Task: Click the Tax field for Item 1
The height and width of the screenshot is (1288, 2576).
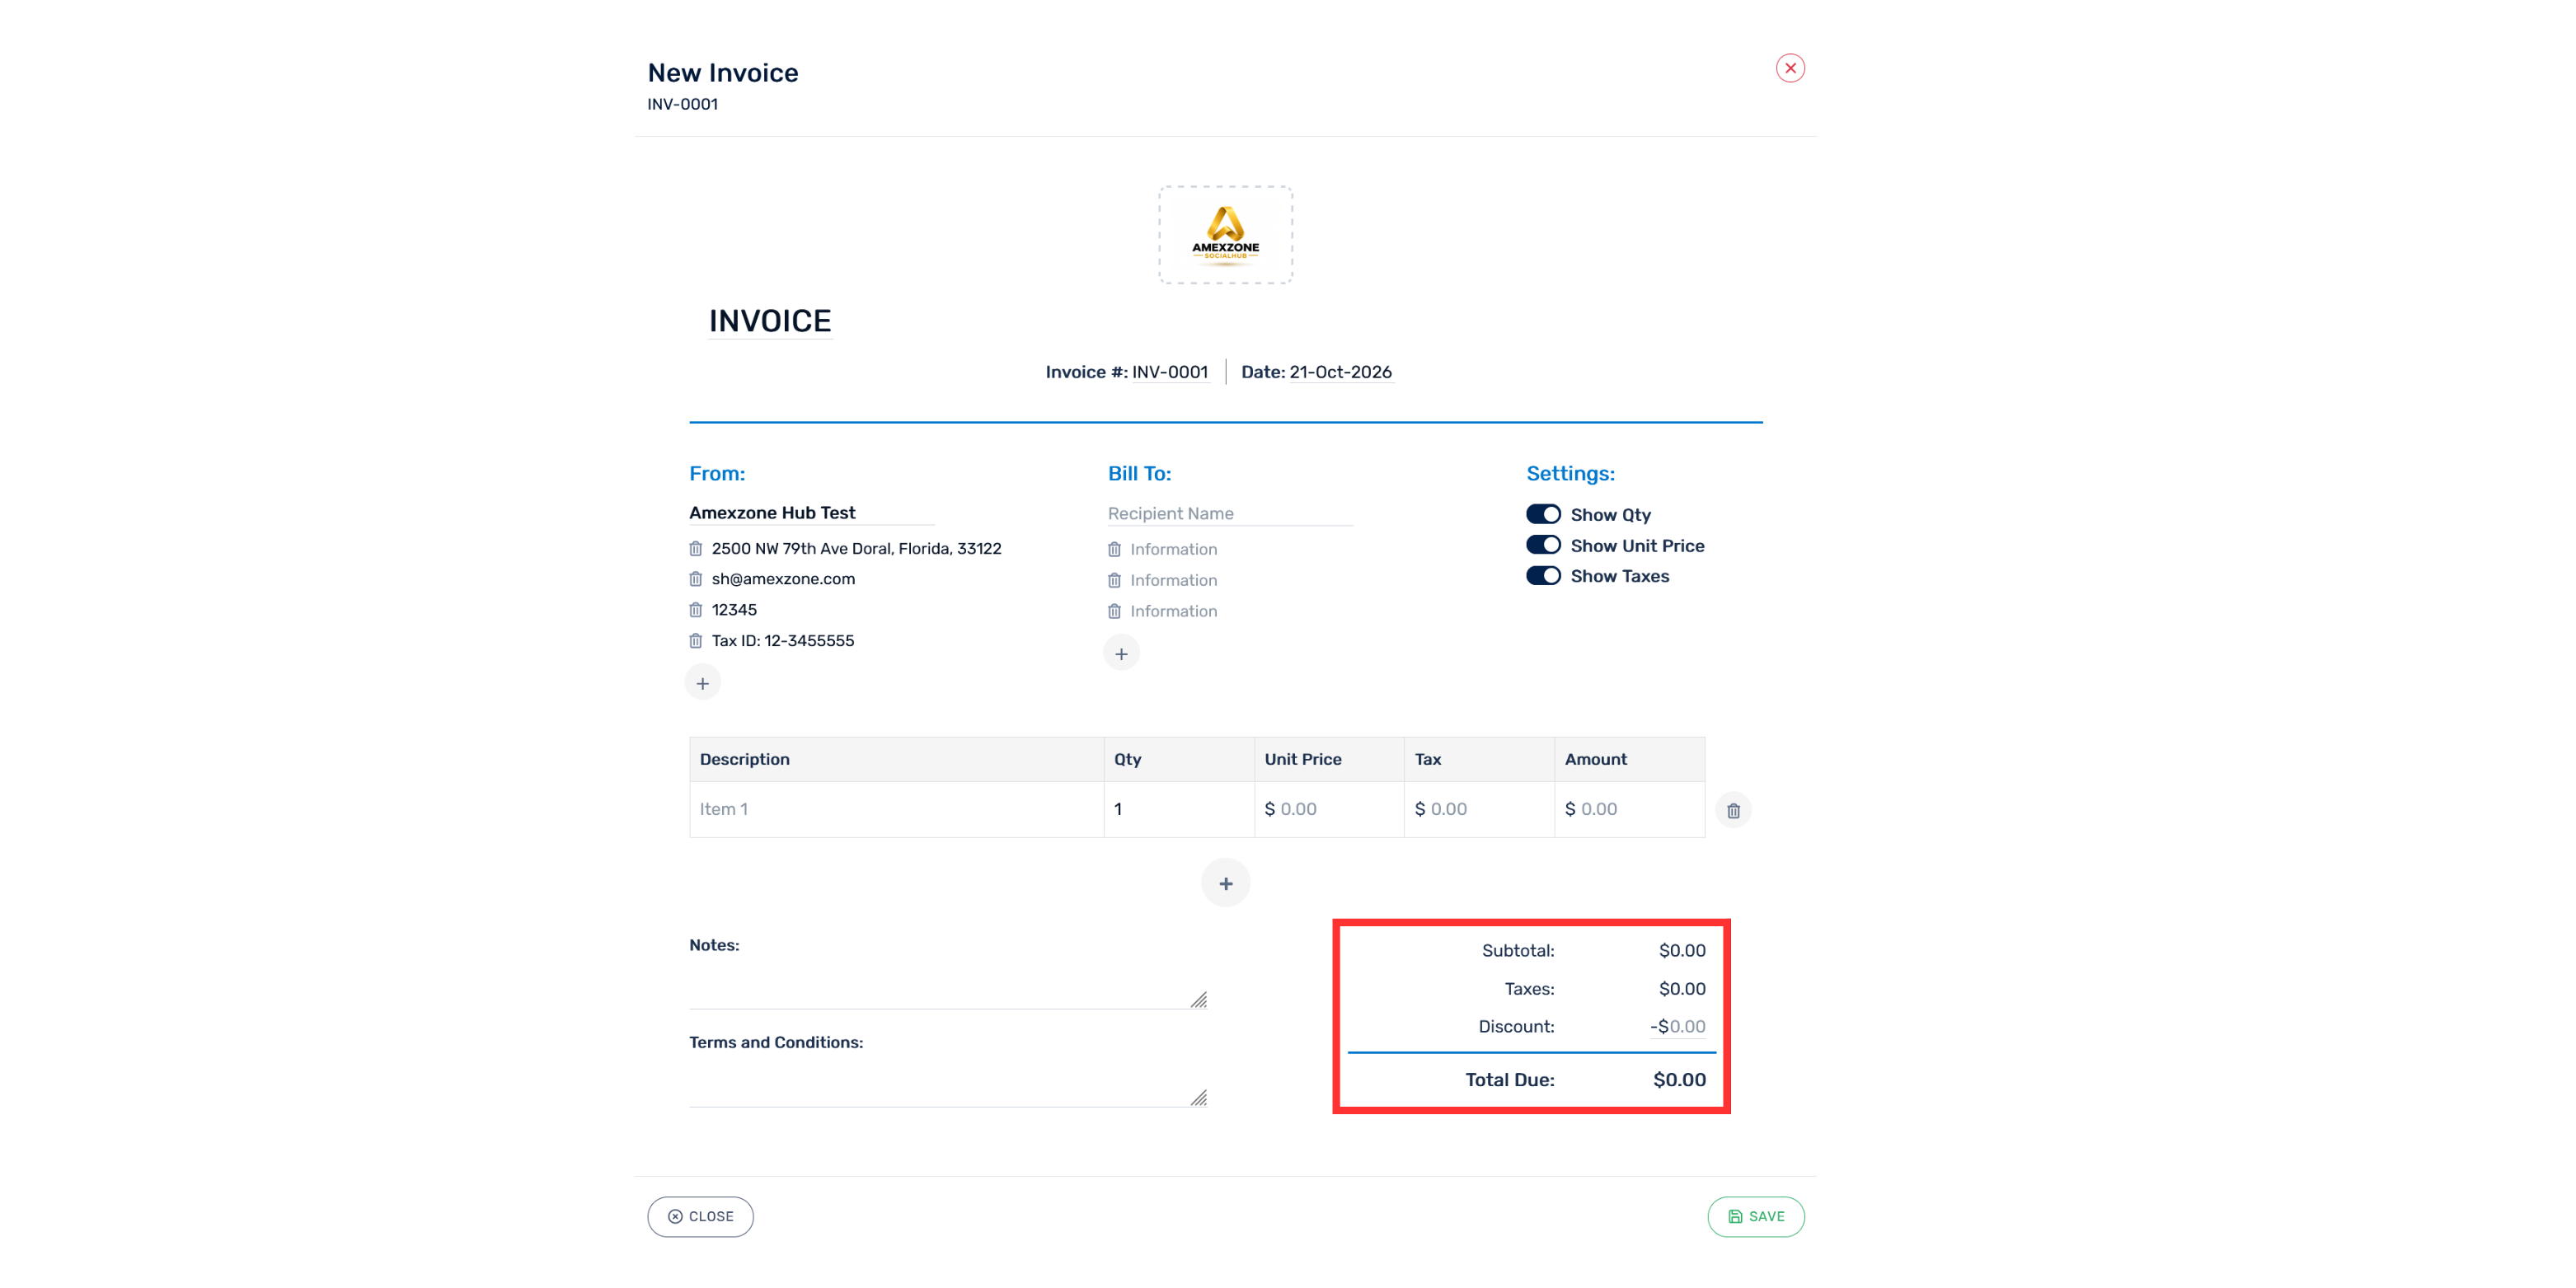Action: click(x=1479, y=809)
